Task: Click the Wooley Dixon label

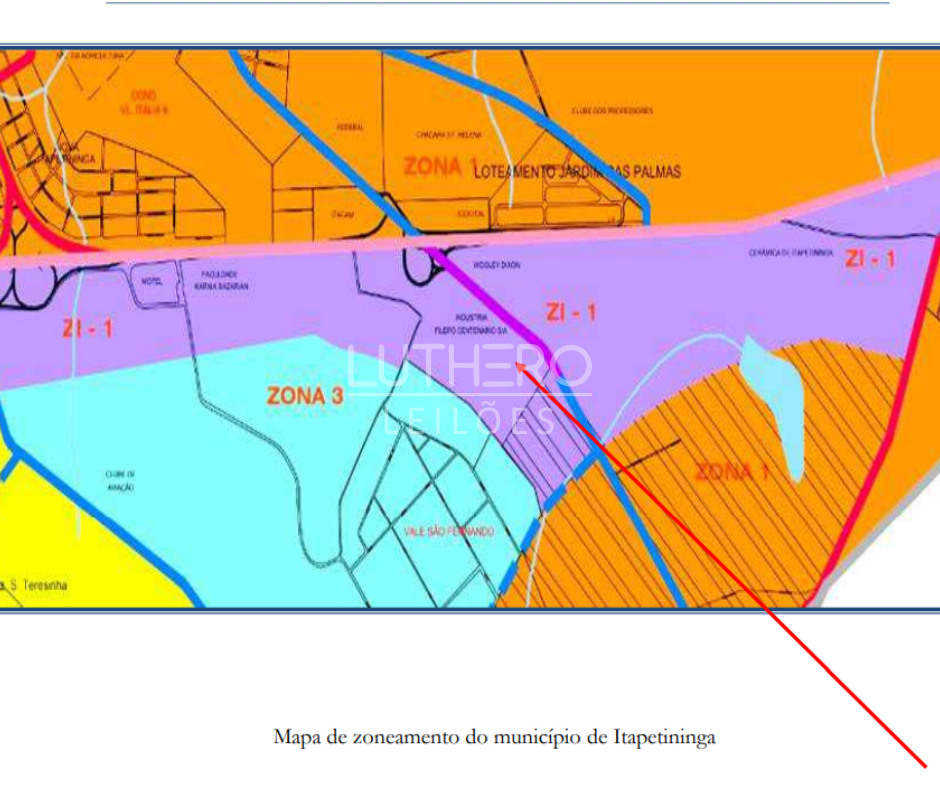Action: pos(497,266)
